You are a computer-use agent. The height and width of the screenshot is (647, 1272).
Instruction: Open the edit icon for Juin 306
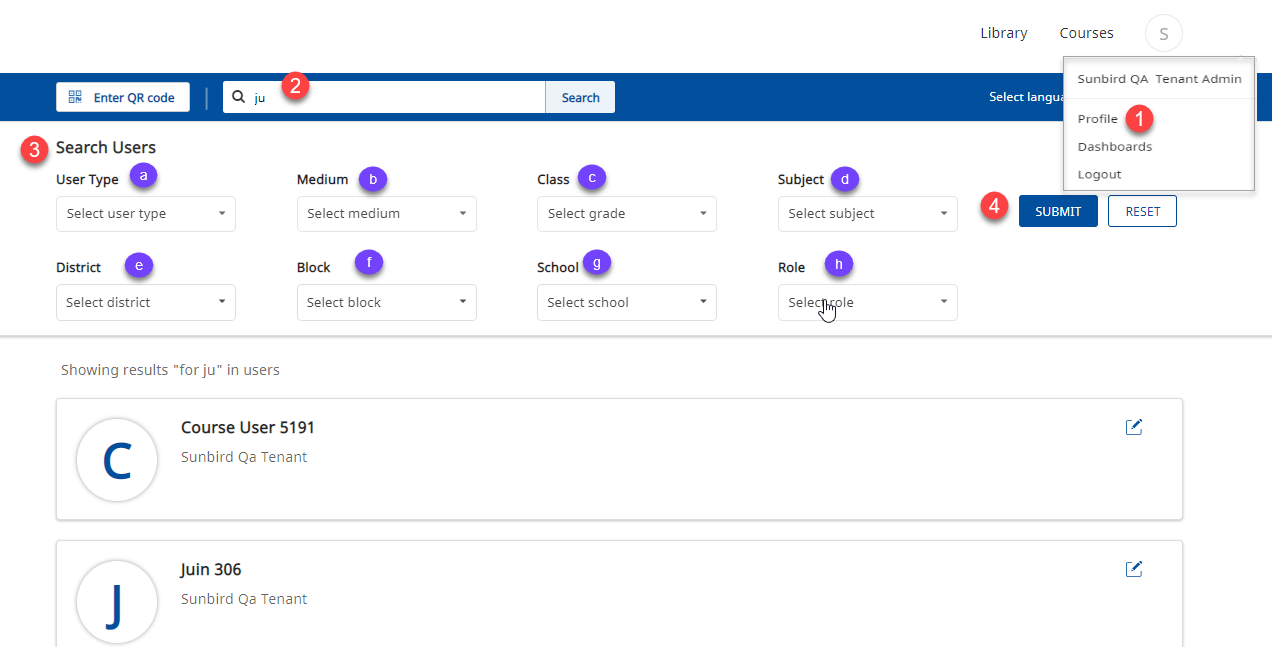(1134, 568)
